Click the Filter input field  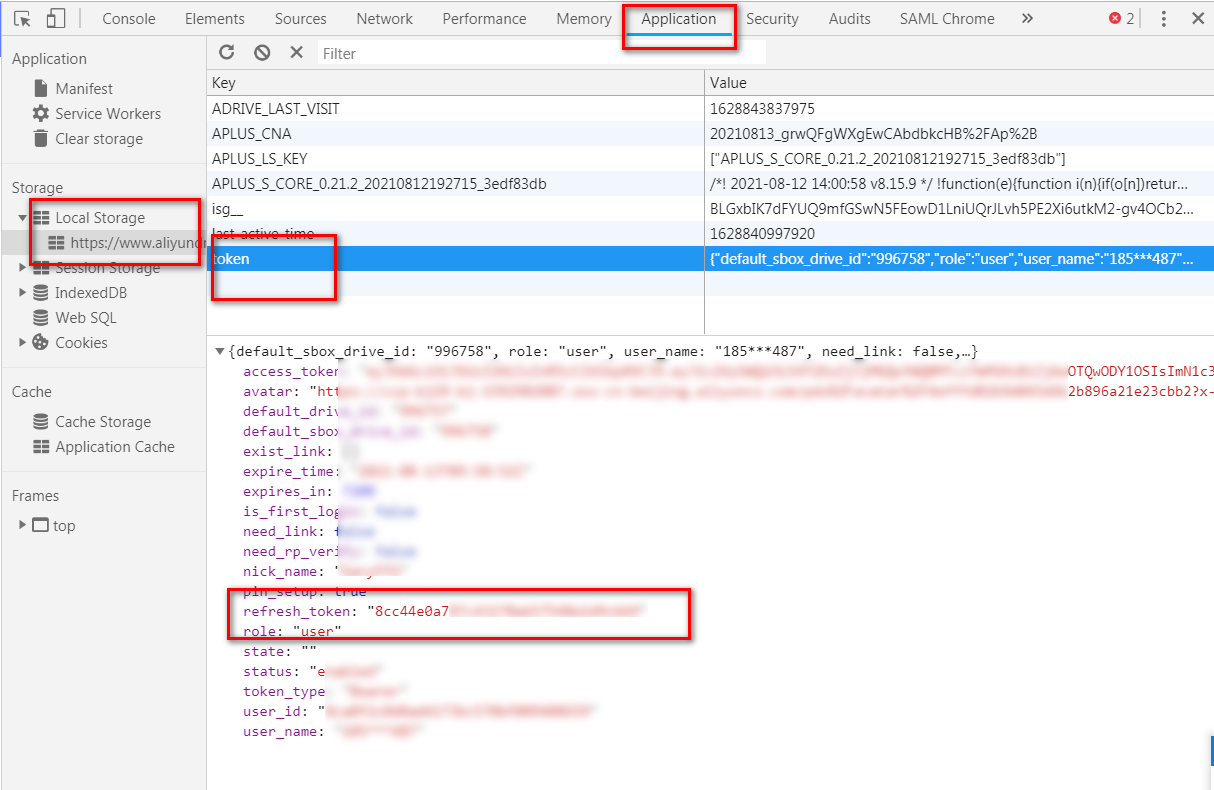click(x=540, y=53)
